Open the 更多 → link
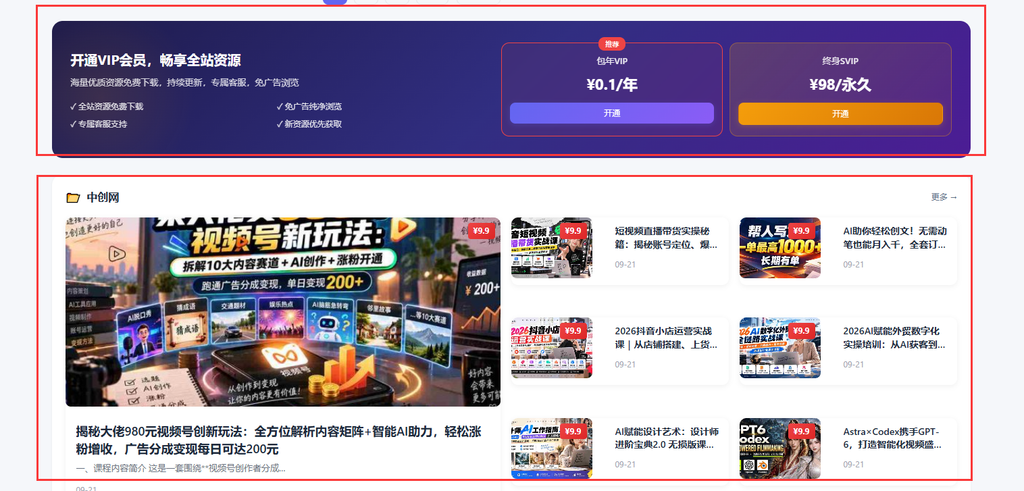1024x491 pixels. 944,197
